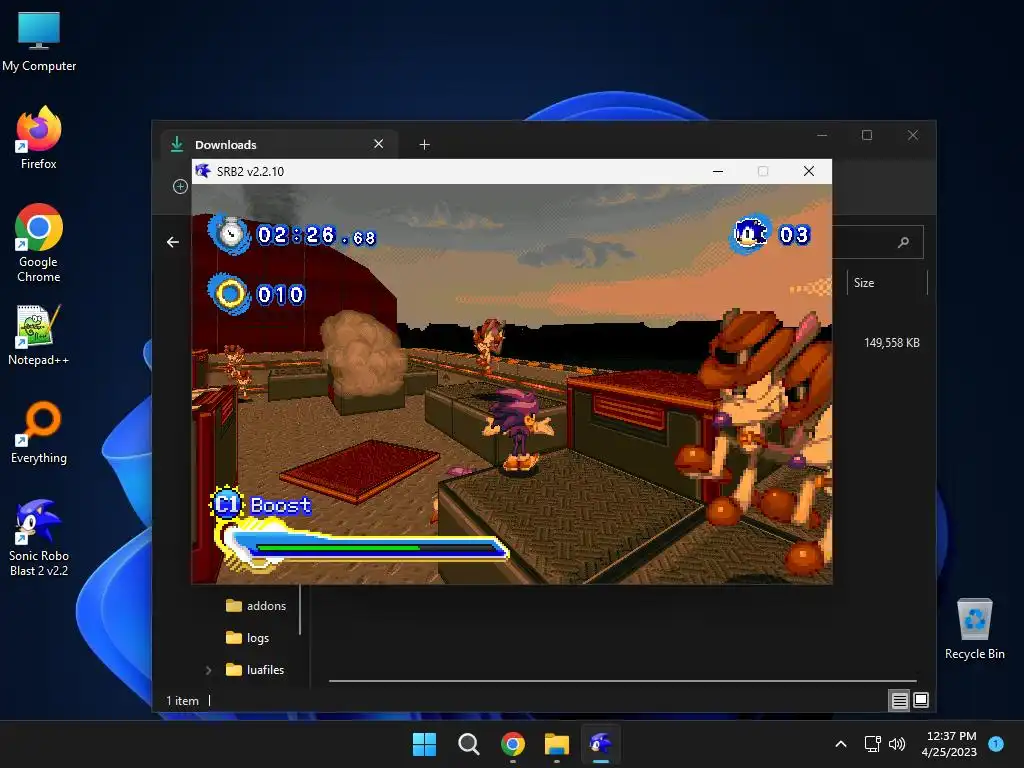The height and width of the screenshot is (768, 1024).
Task: Switch to Chrome in the taskbar
Action: (x=513, y=744)
